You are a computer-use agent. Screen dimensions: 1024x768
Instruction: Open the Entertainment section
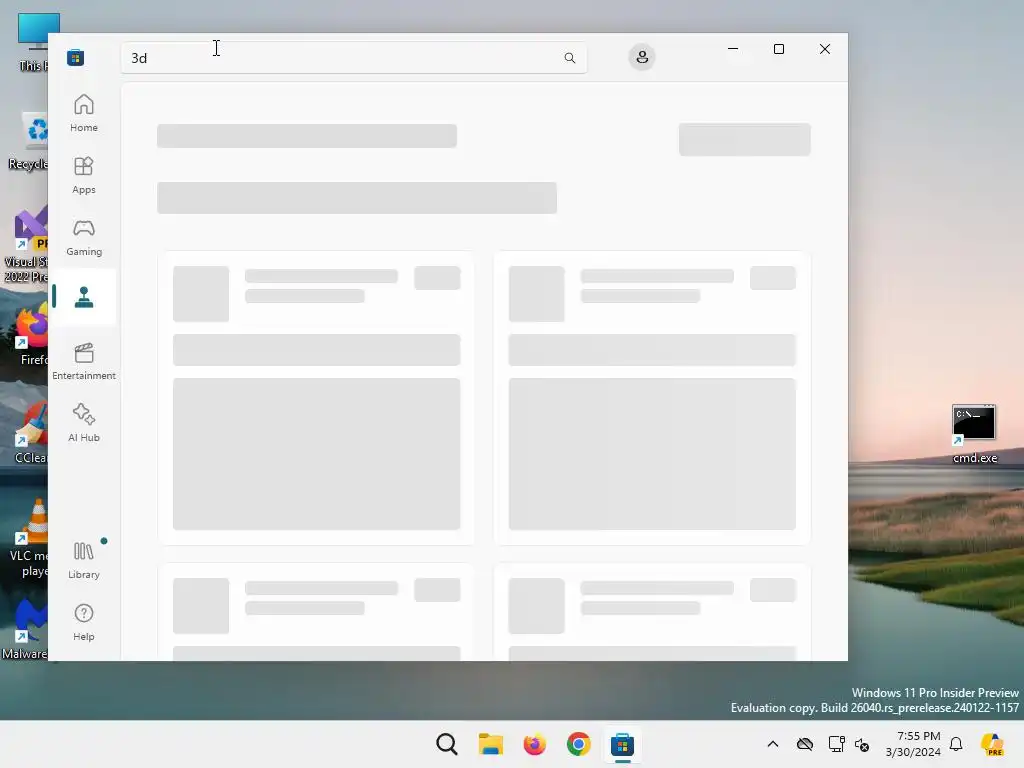(x=84, y=361)
